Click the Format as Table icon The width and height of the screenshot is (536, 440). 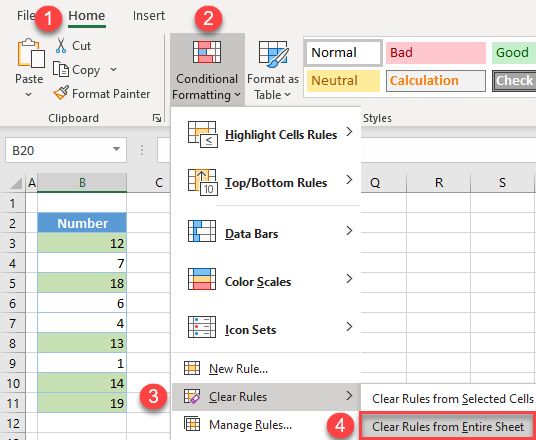point(273,54)
